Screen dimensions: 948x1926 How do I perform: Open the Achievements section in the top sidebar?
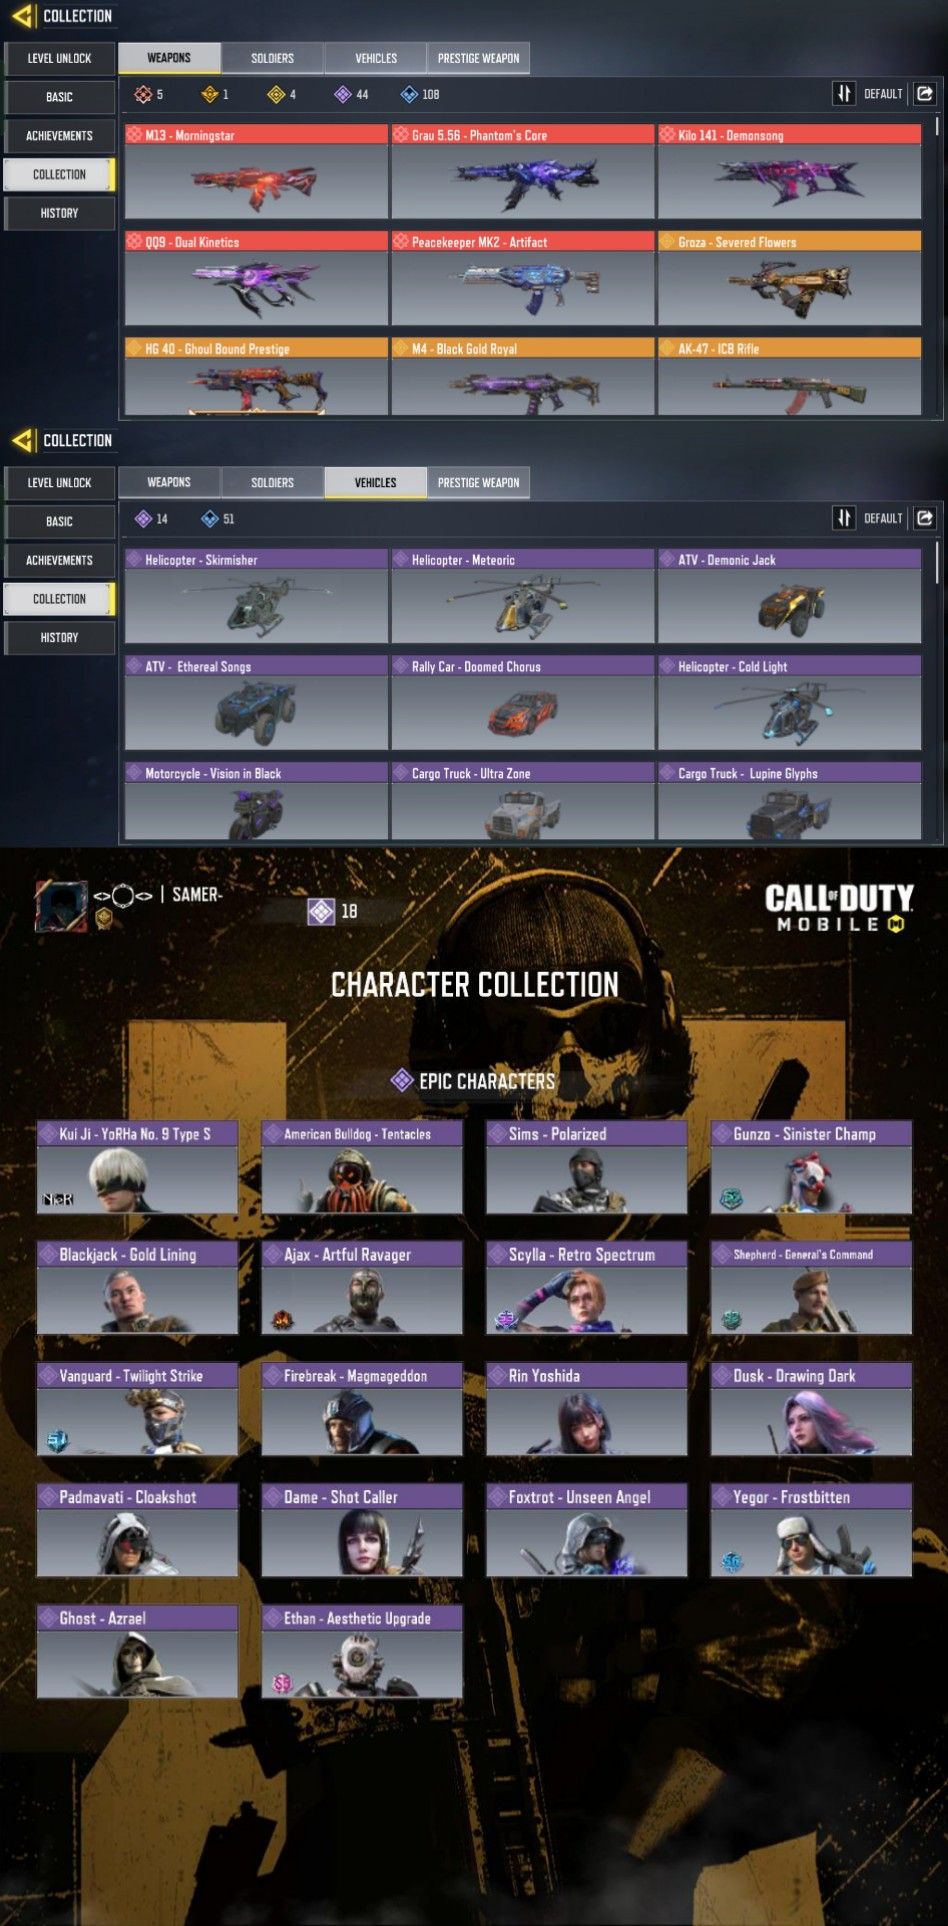pyautogui.click(x=59, y=136)
